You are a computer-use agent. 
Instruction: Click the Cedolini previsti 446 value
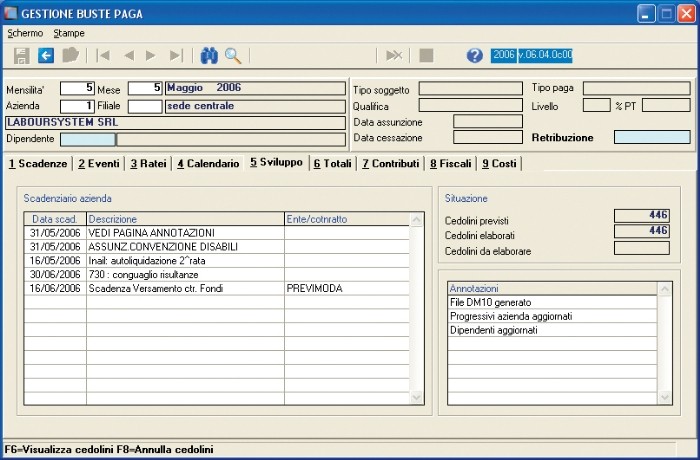tap(642, 215)
